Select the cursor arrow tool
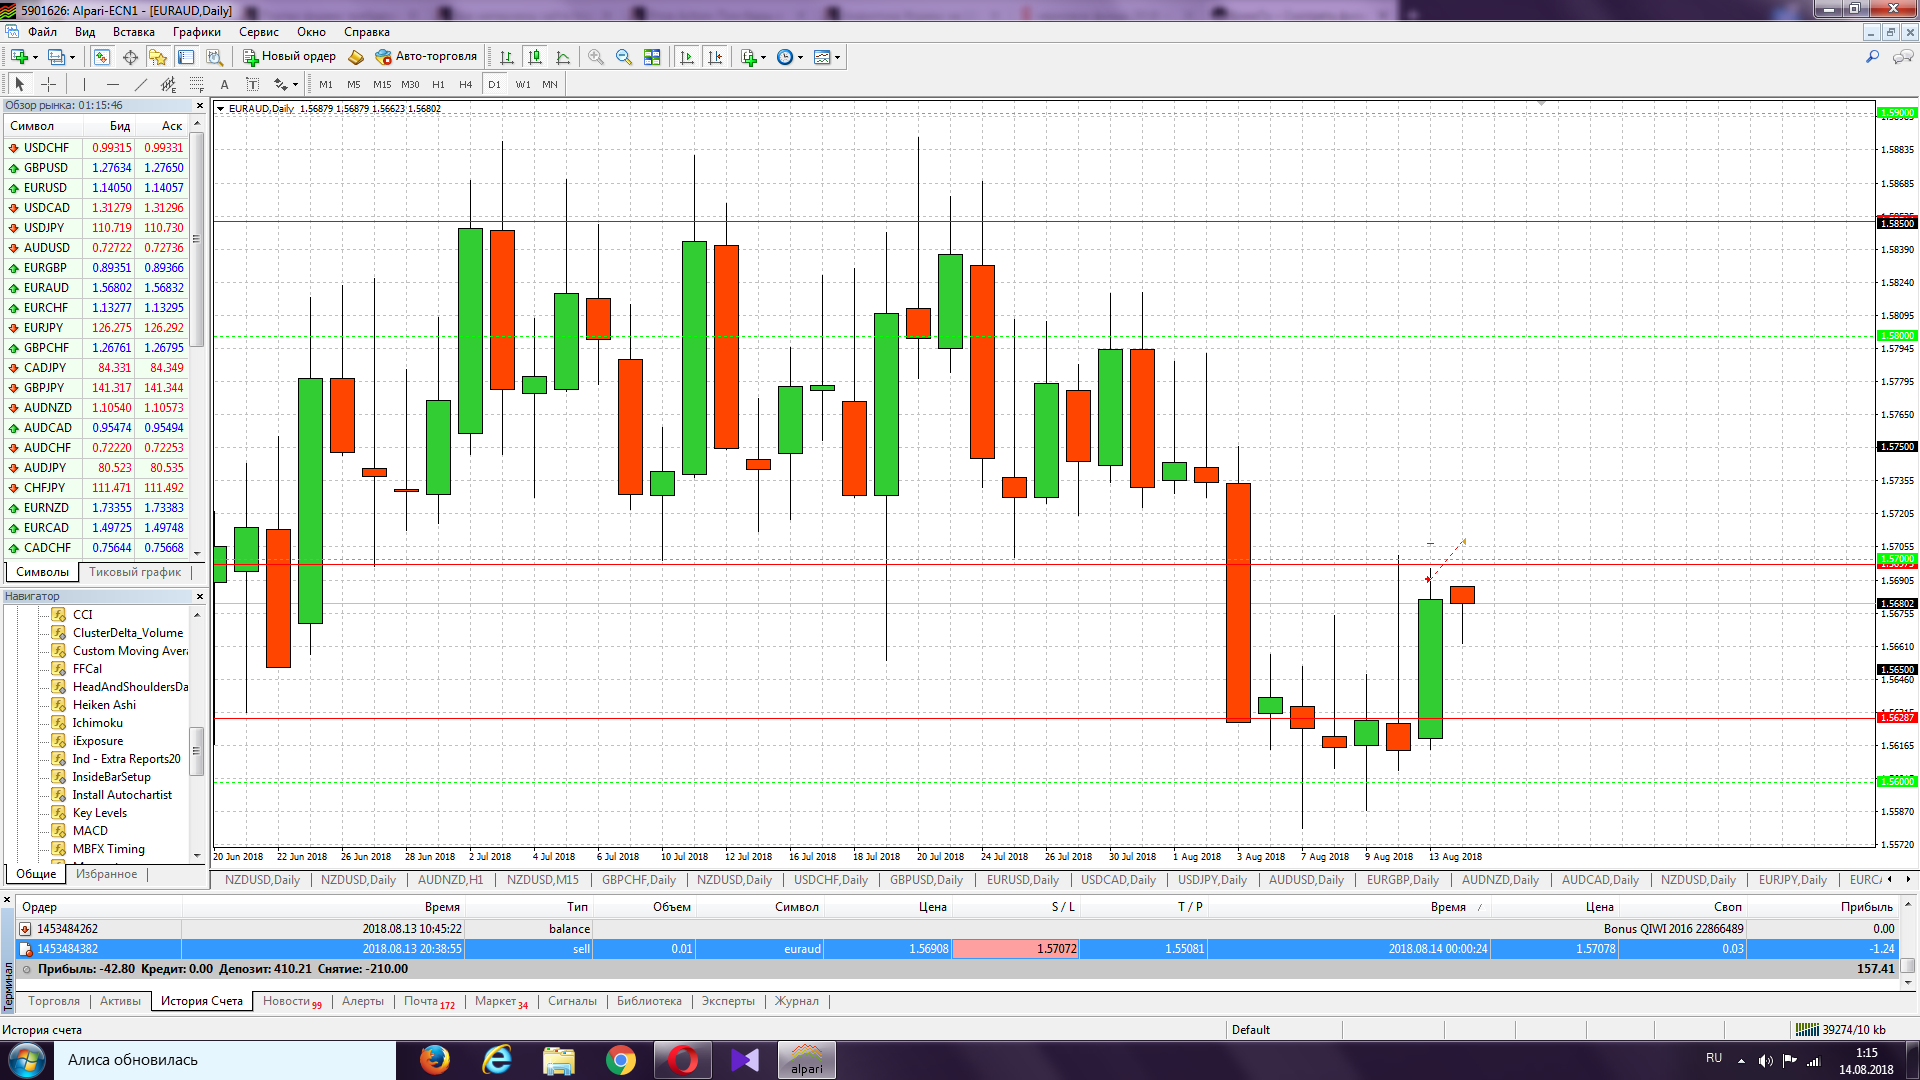Viewport: 1920px width, 1080px height. (20, 85)
